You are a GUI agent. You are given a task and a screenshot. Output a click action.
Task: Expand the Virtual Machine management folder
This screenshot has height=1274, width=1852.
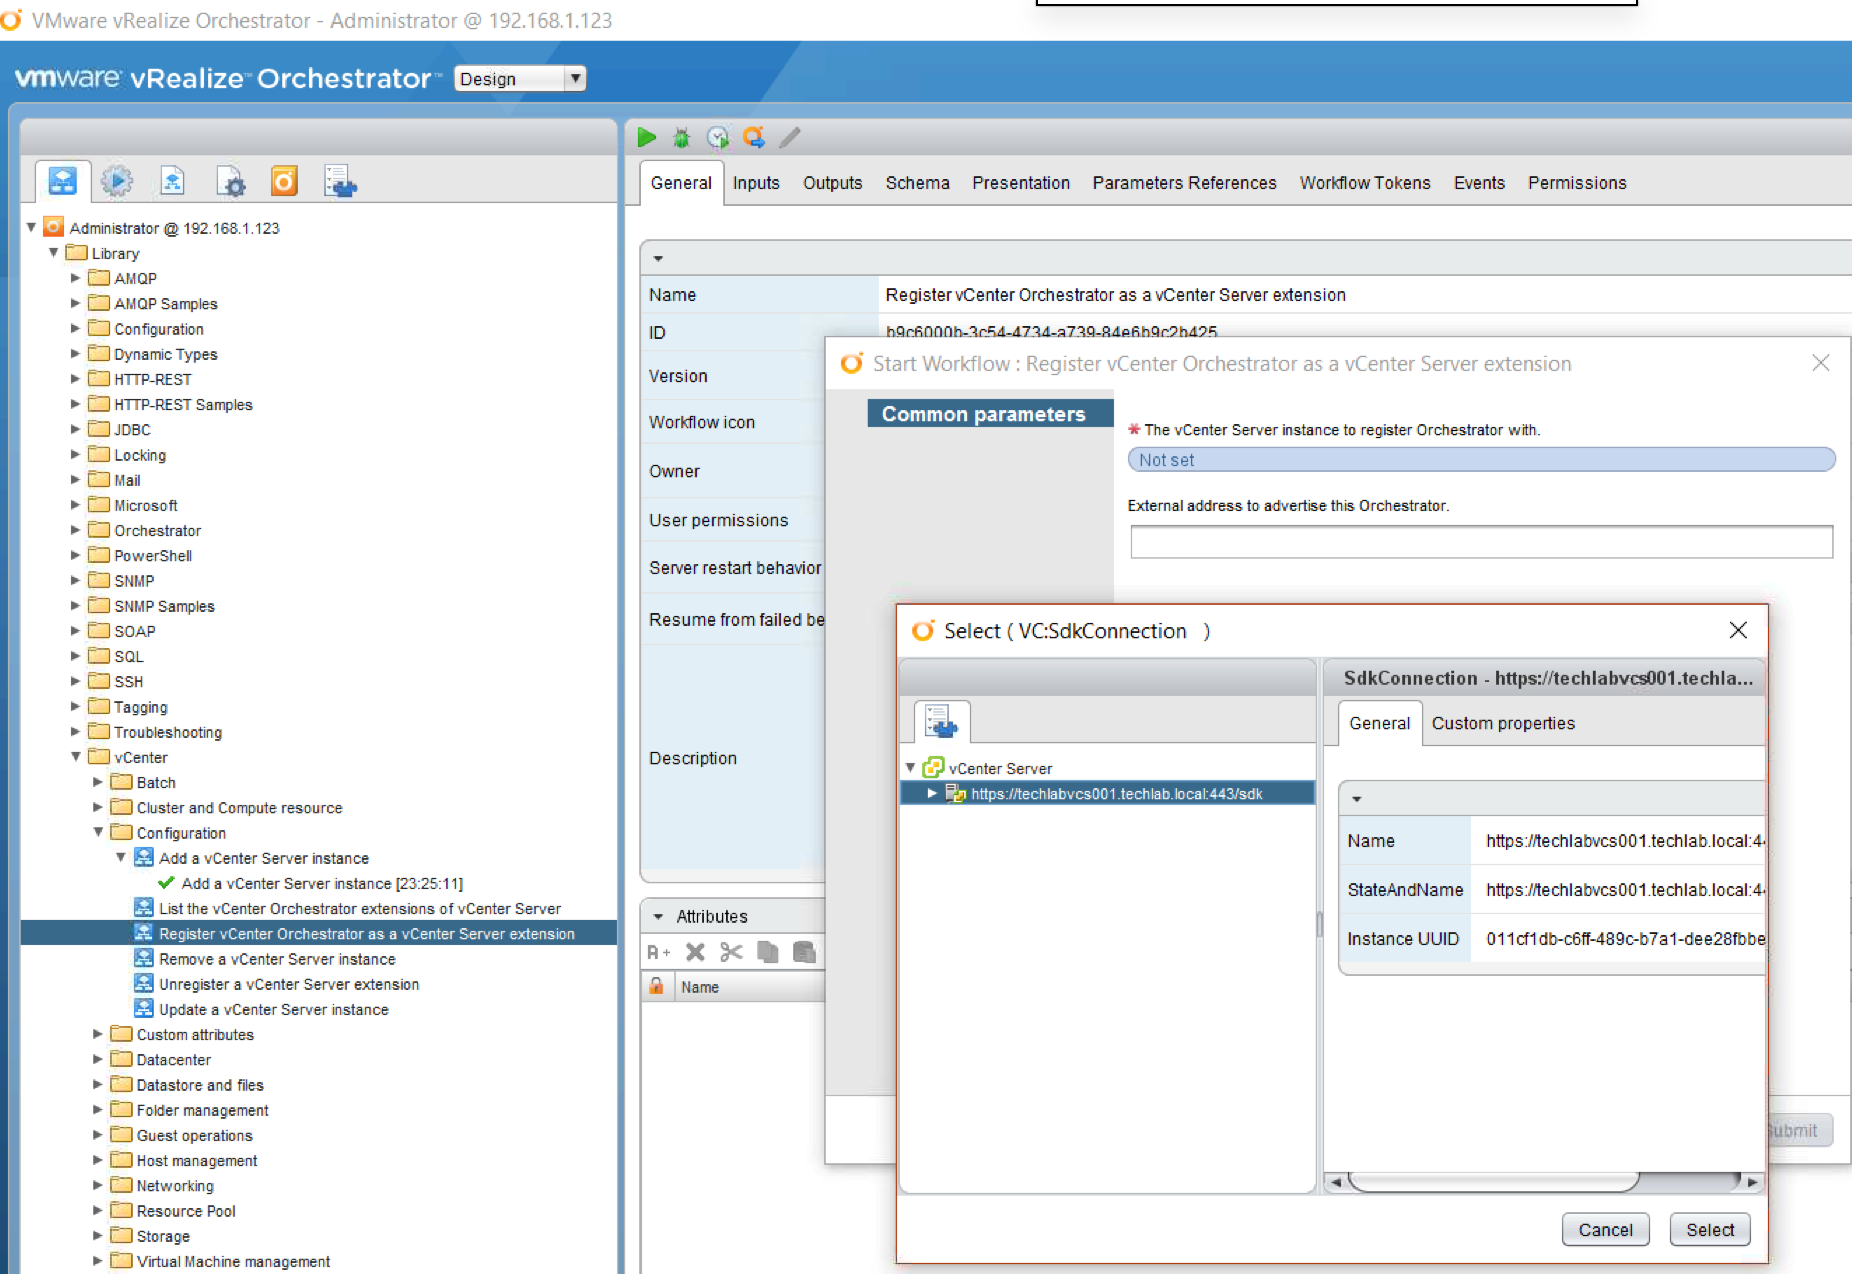(98, 1260)
